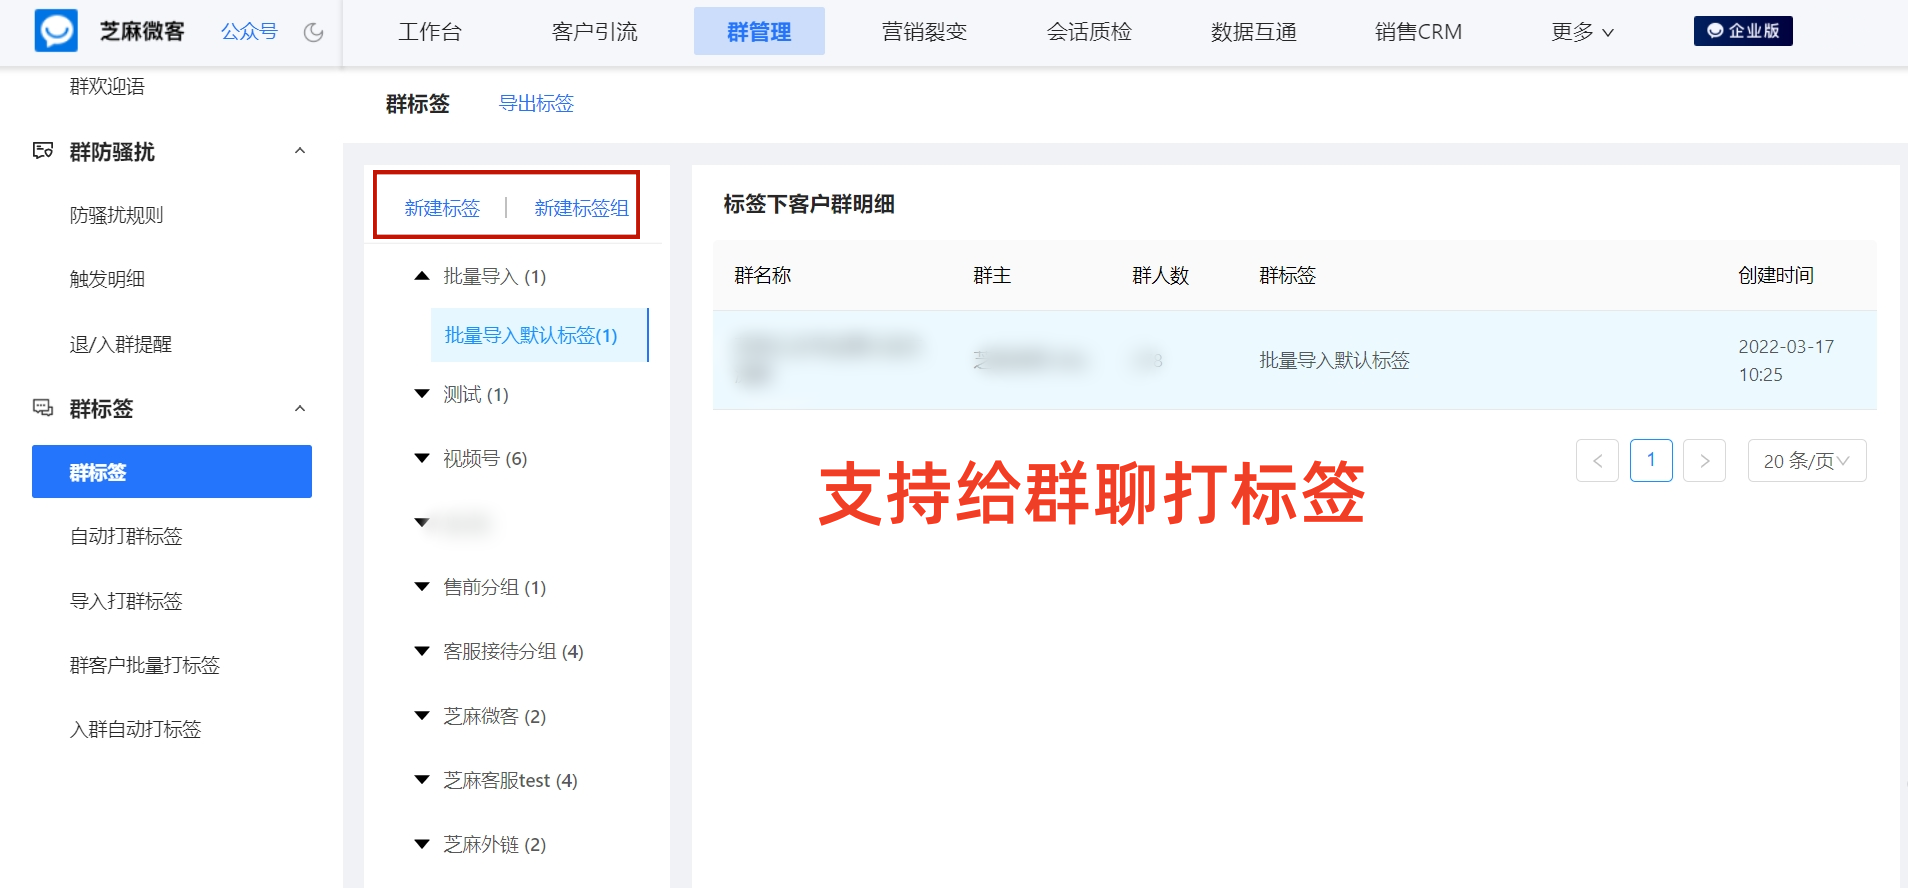The width and height of the screenshot is (1908, 888).
Task: Expand the 芝麻微客 (2) tag group
Action: pyautogui.click(x=422, y=716)
